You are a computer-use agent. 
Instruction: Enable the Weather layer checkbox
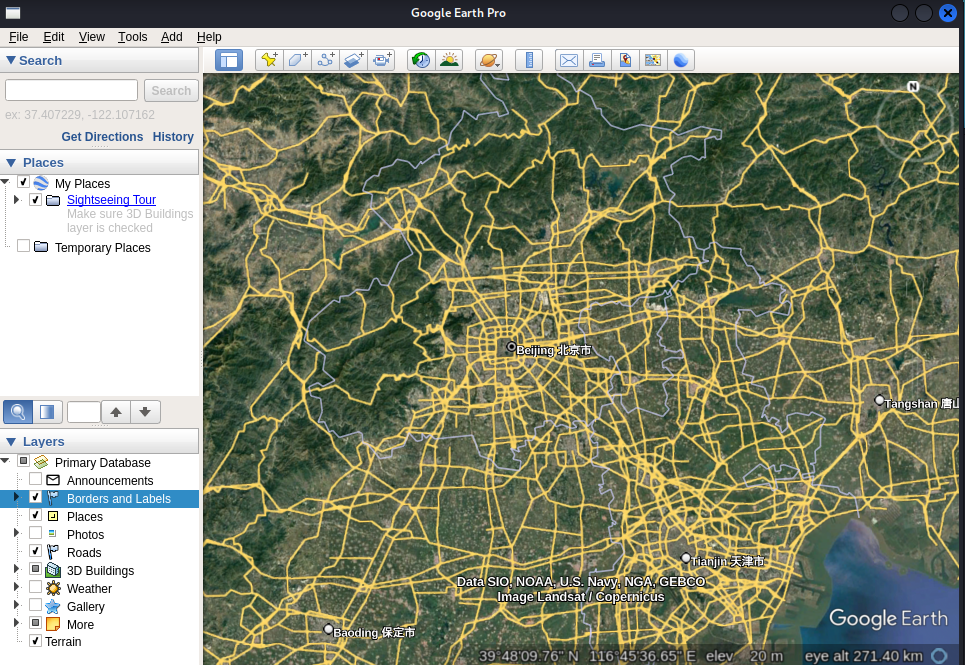point(36,587)
